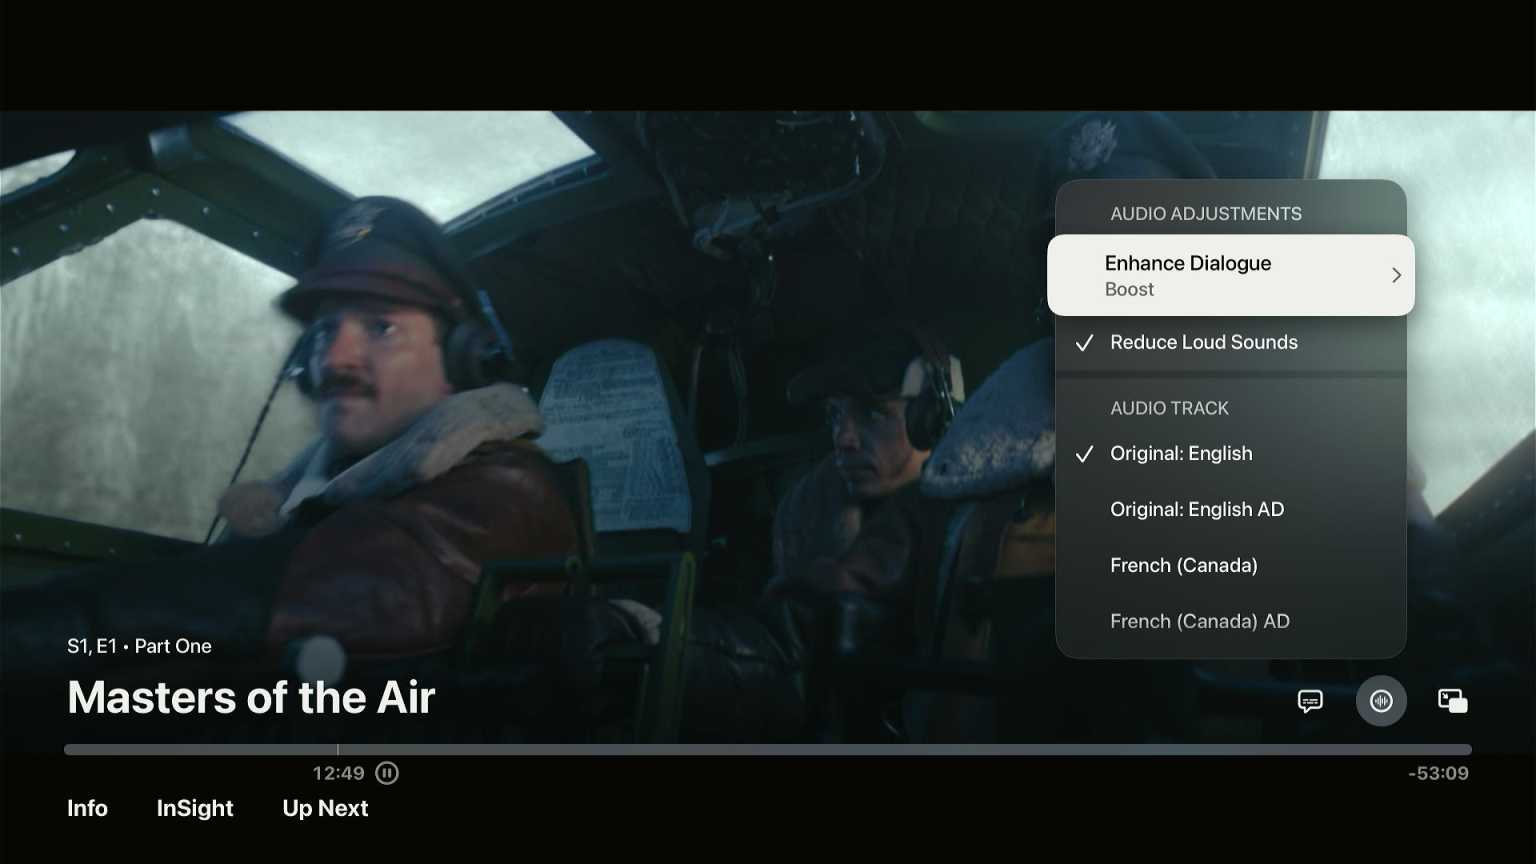Toggle Reduce Loud Sounds off
1536x864 pixels.
click(1203, 342)
